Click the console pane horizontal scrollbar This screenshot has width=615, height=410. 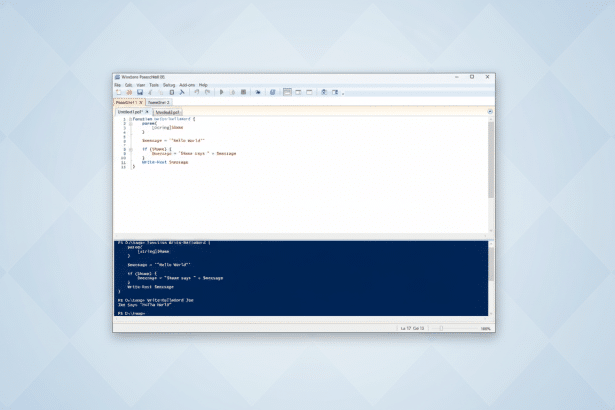[300, 319]
